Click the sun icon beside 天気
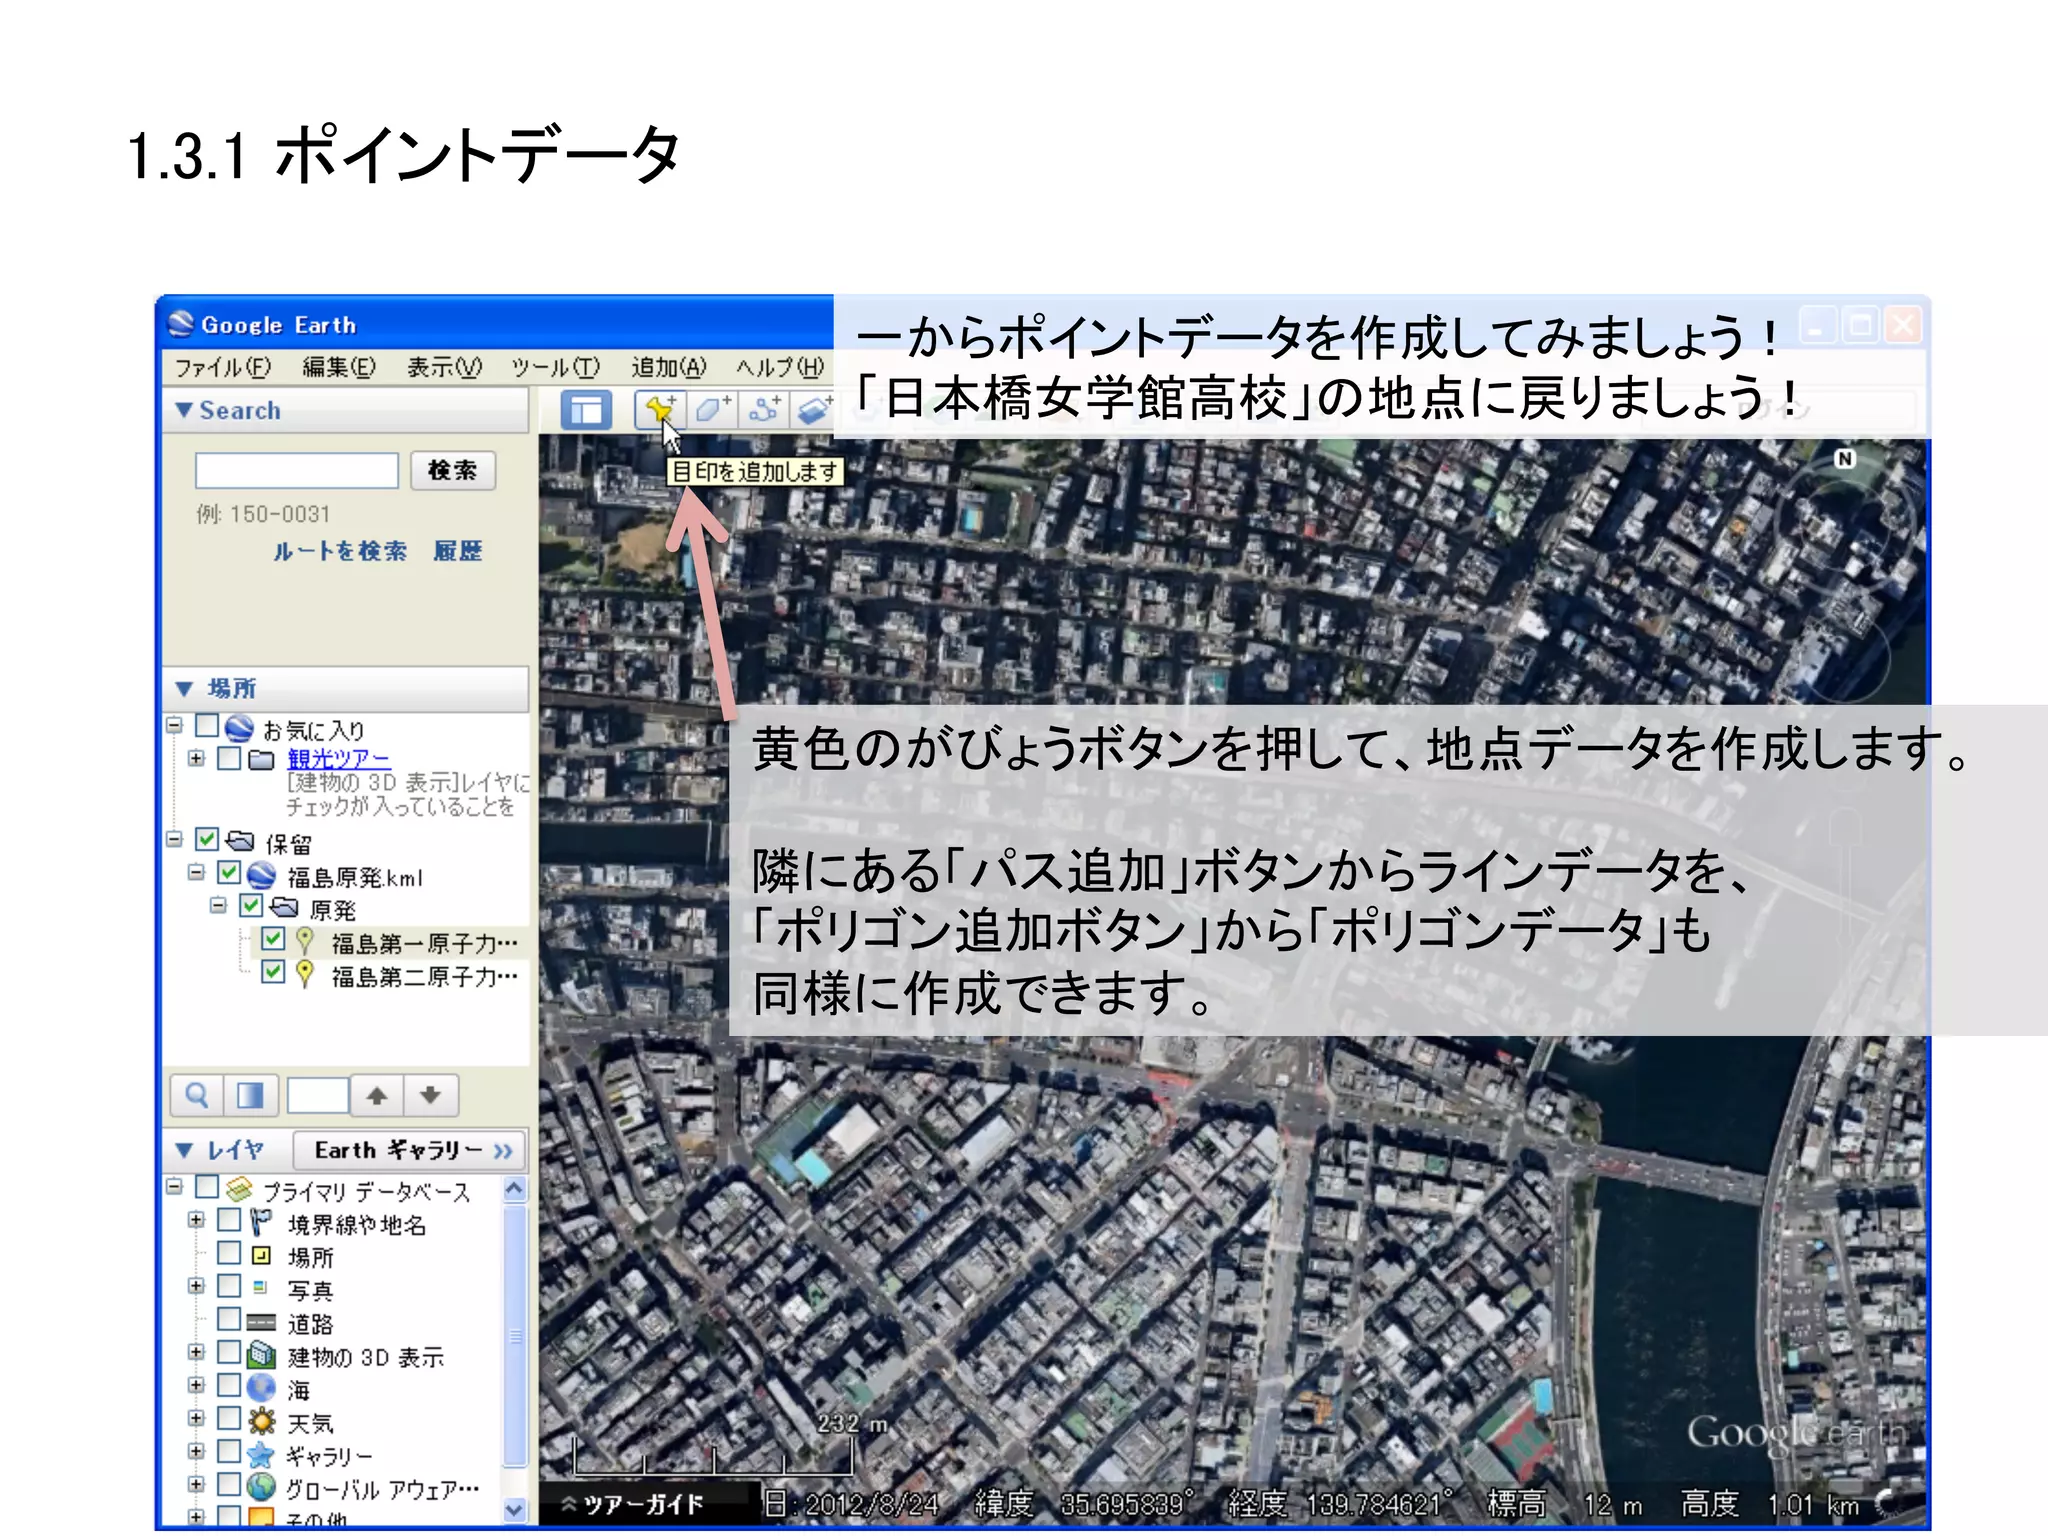This screenshot has height=1536, width=2048. [261, 1421]
